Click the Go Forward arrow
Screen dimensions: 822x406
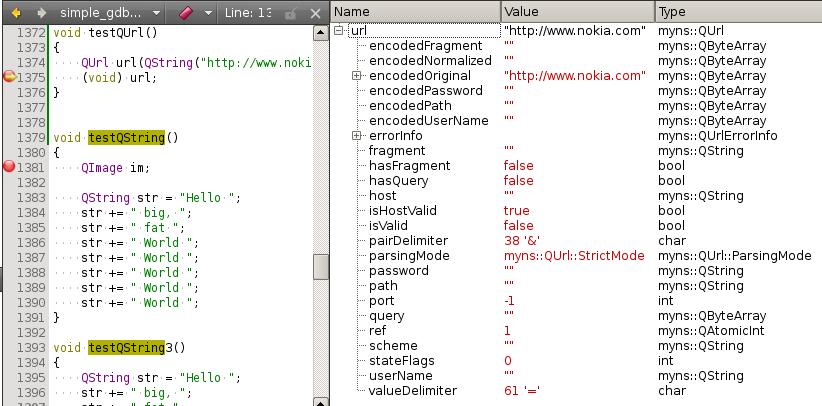(x=39, y=12)
